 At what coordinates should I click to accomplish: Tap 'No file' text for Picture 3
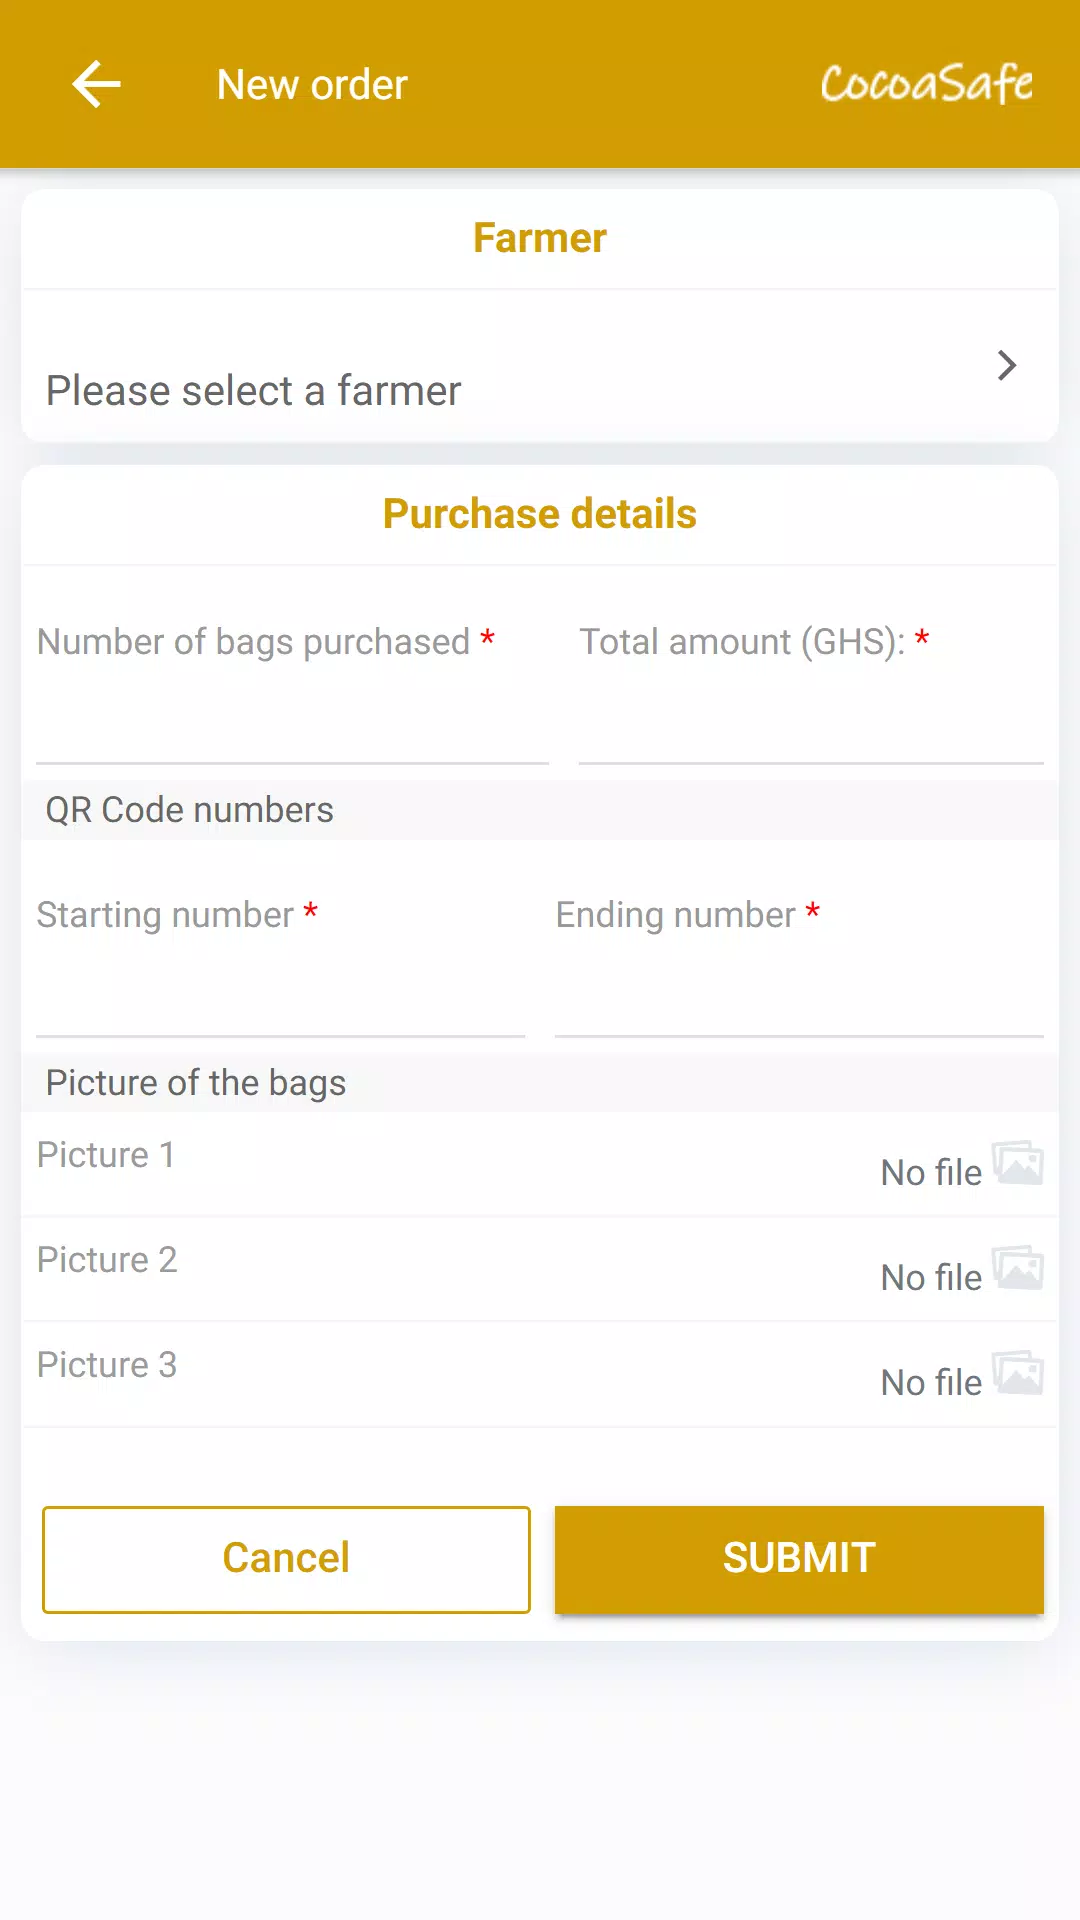(931, 1382)
